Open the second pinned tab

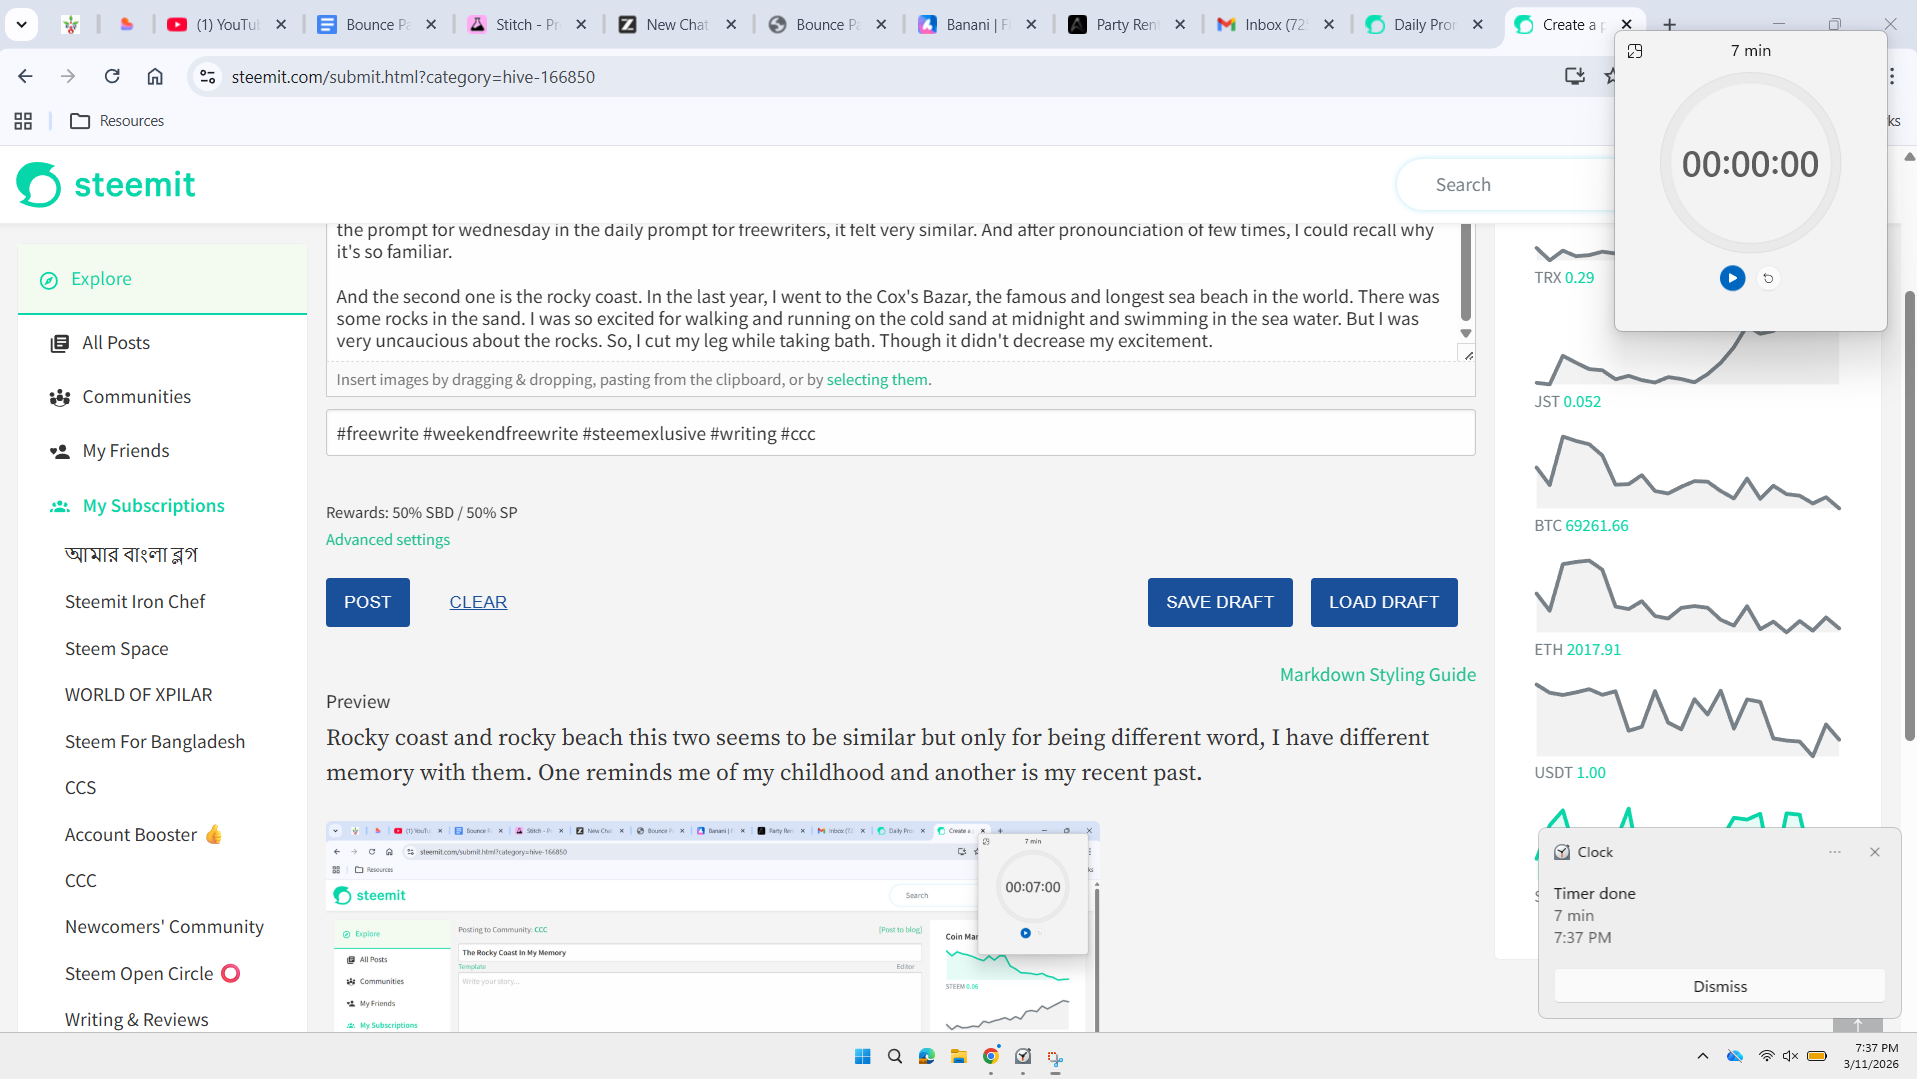pyautogui.click(x=126, y=24)
